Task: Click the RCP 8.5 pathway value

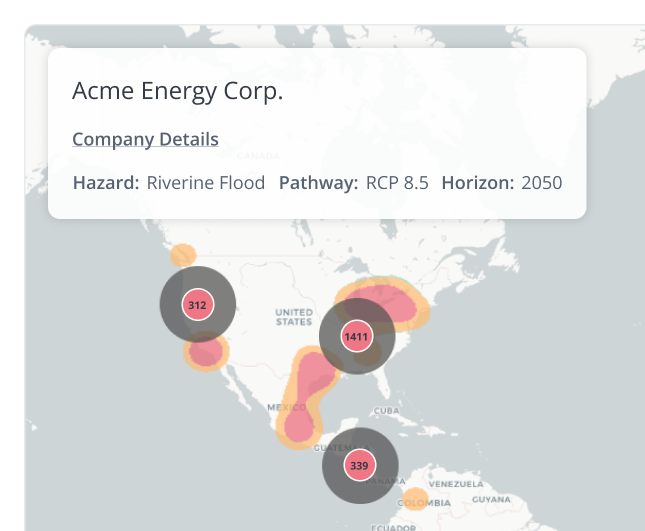Action: tap(397, 183)
